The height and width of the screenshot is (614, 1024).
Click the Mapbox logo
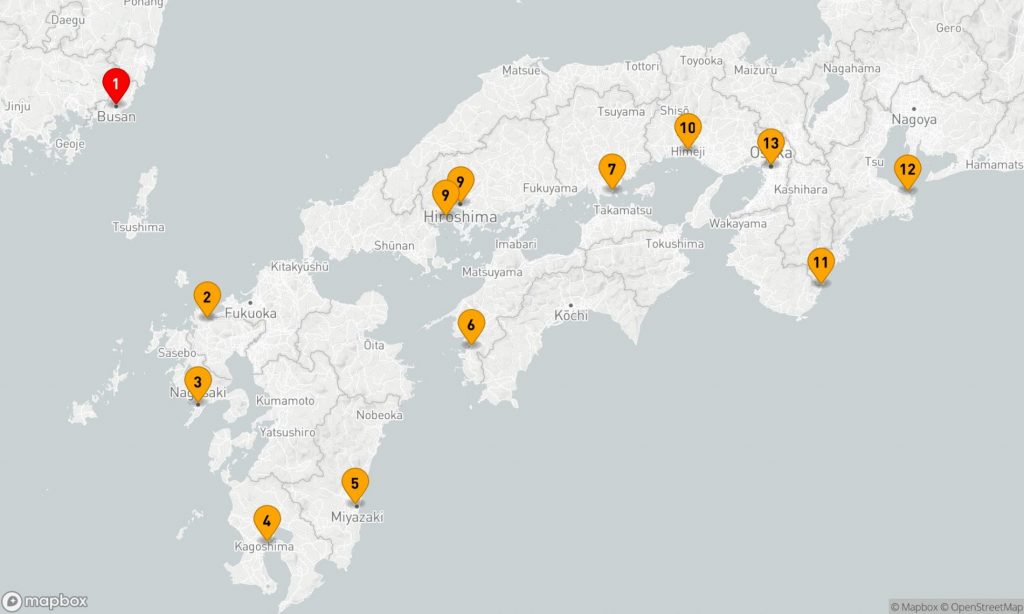(46, 601)
